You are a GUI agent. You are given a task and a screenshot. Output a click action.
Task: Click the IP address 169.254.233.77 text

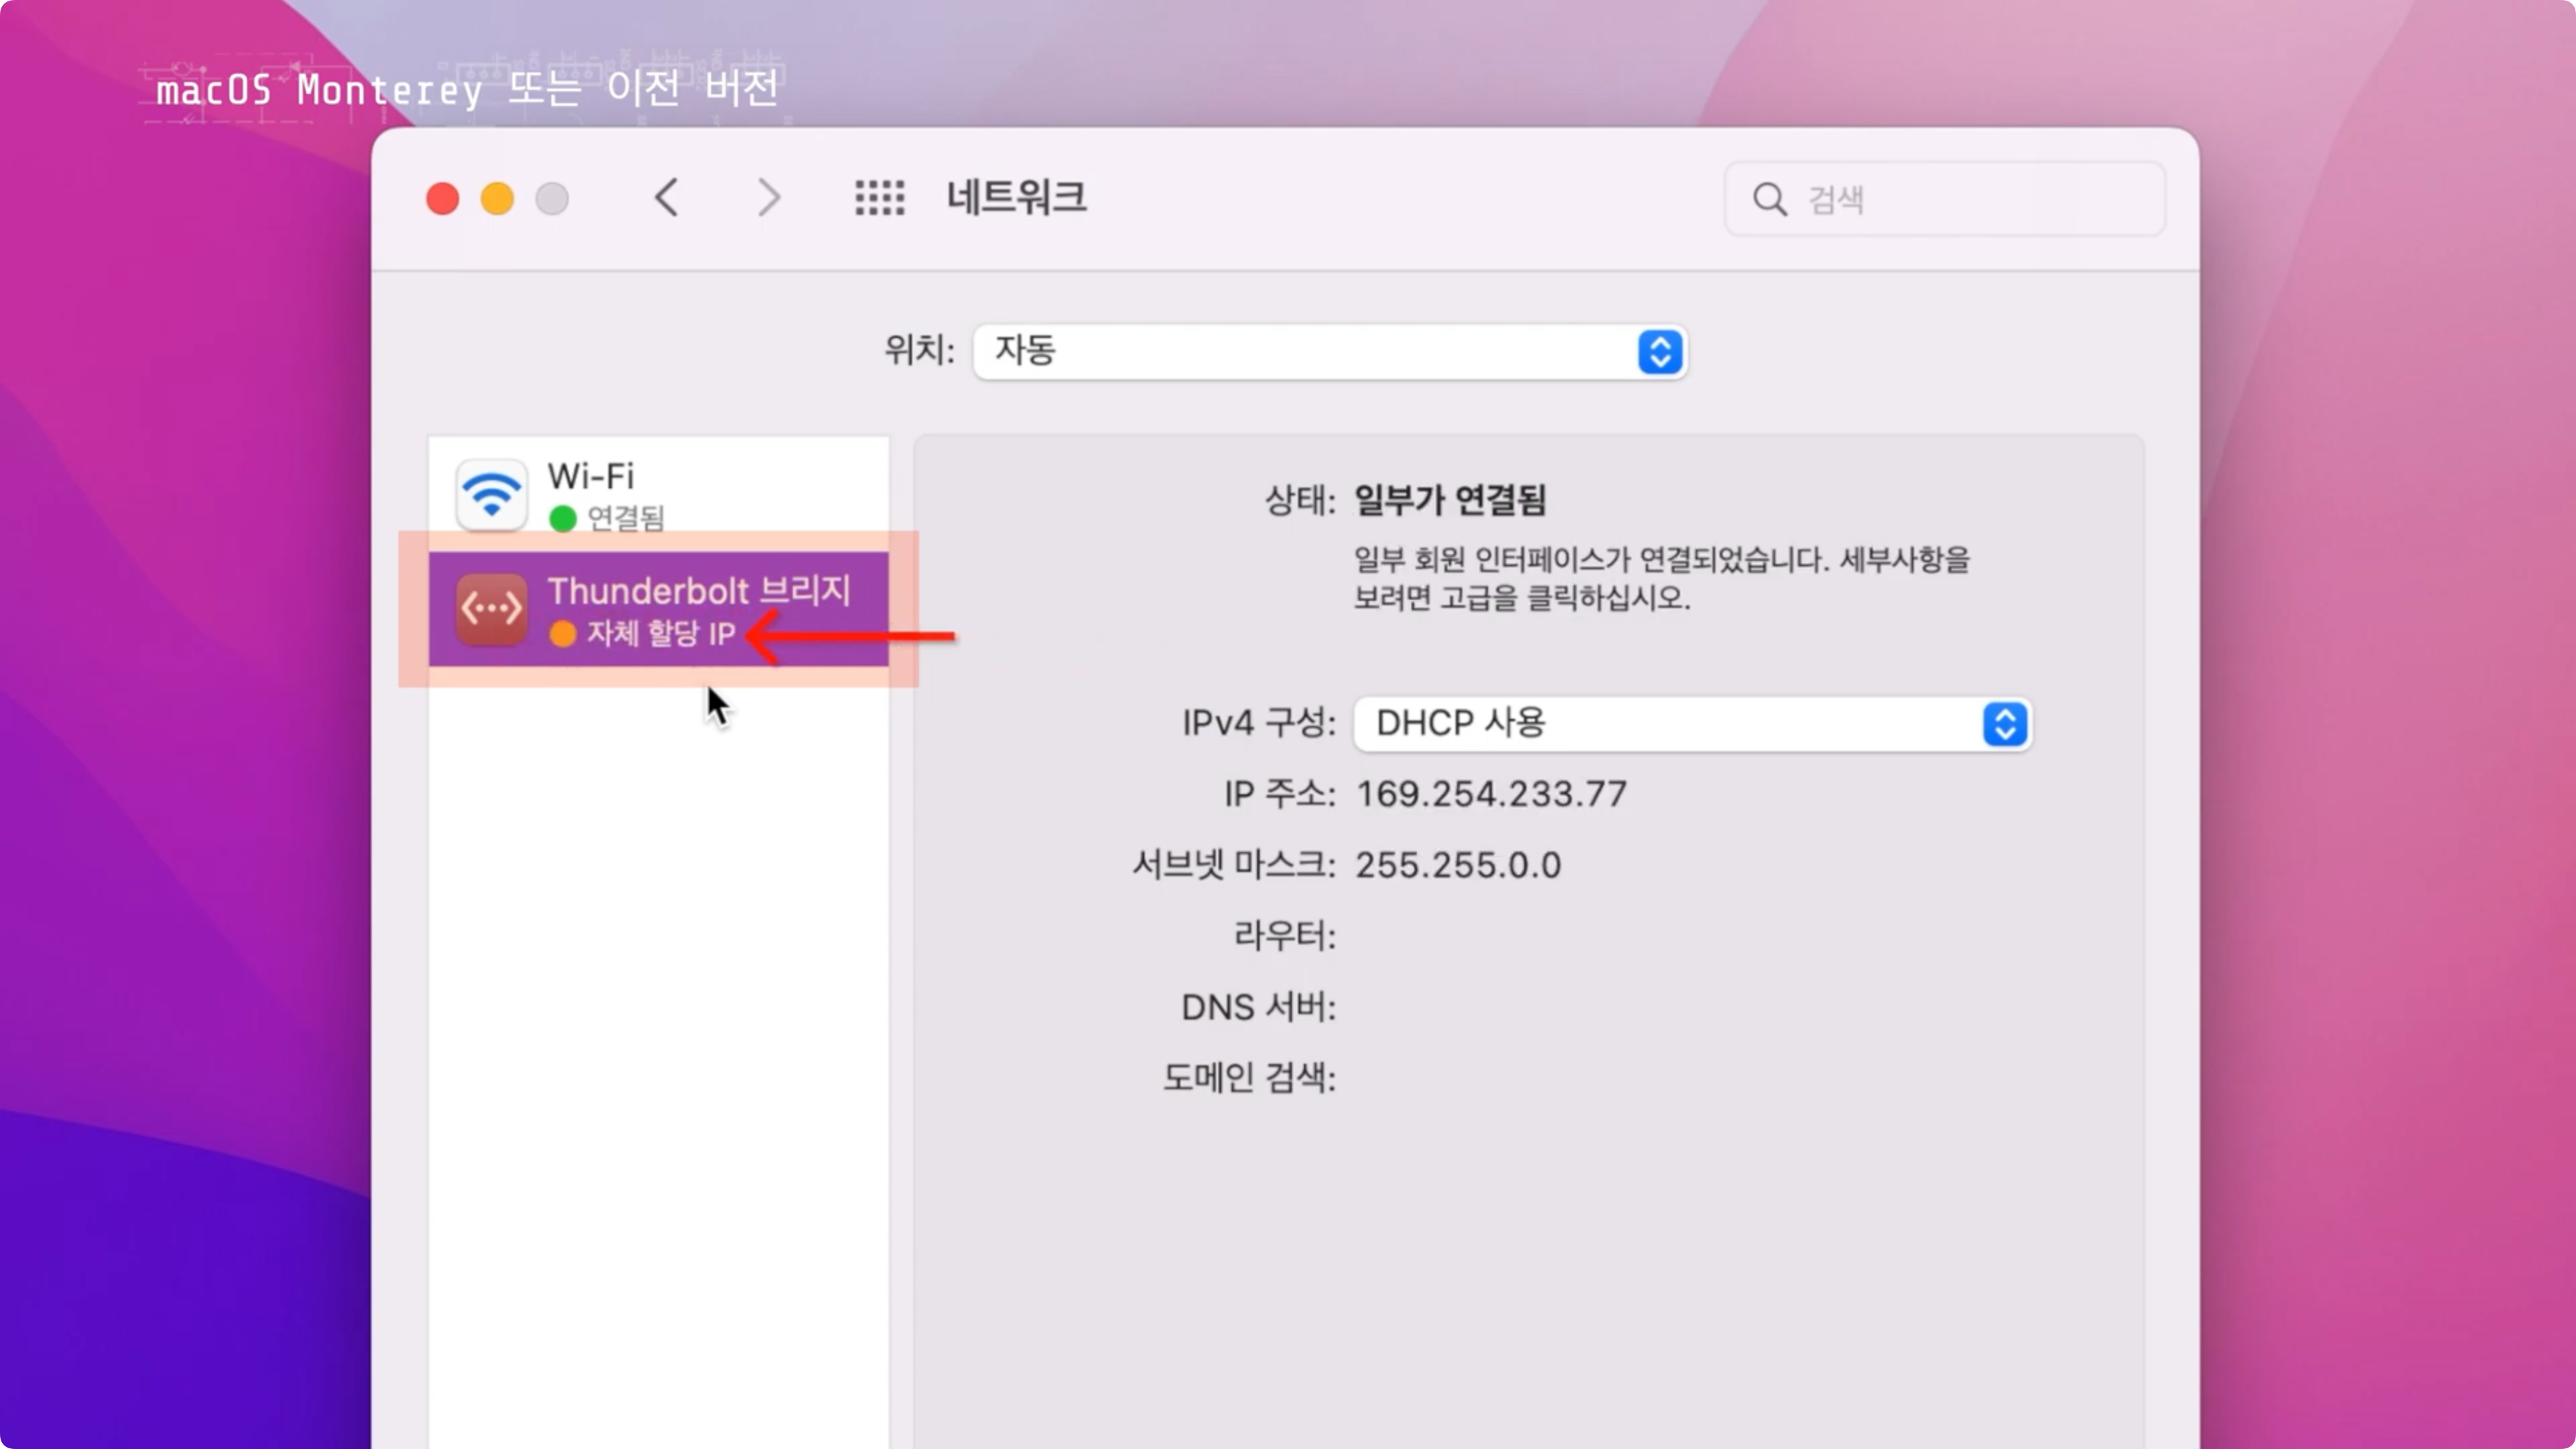(1491, 794)
